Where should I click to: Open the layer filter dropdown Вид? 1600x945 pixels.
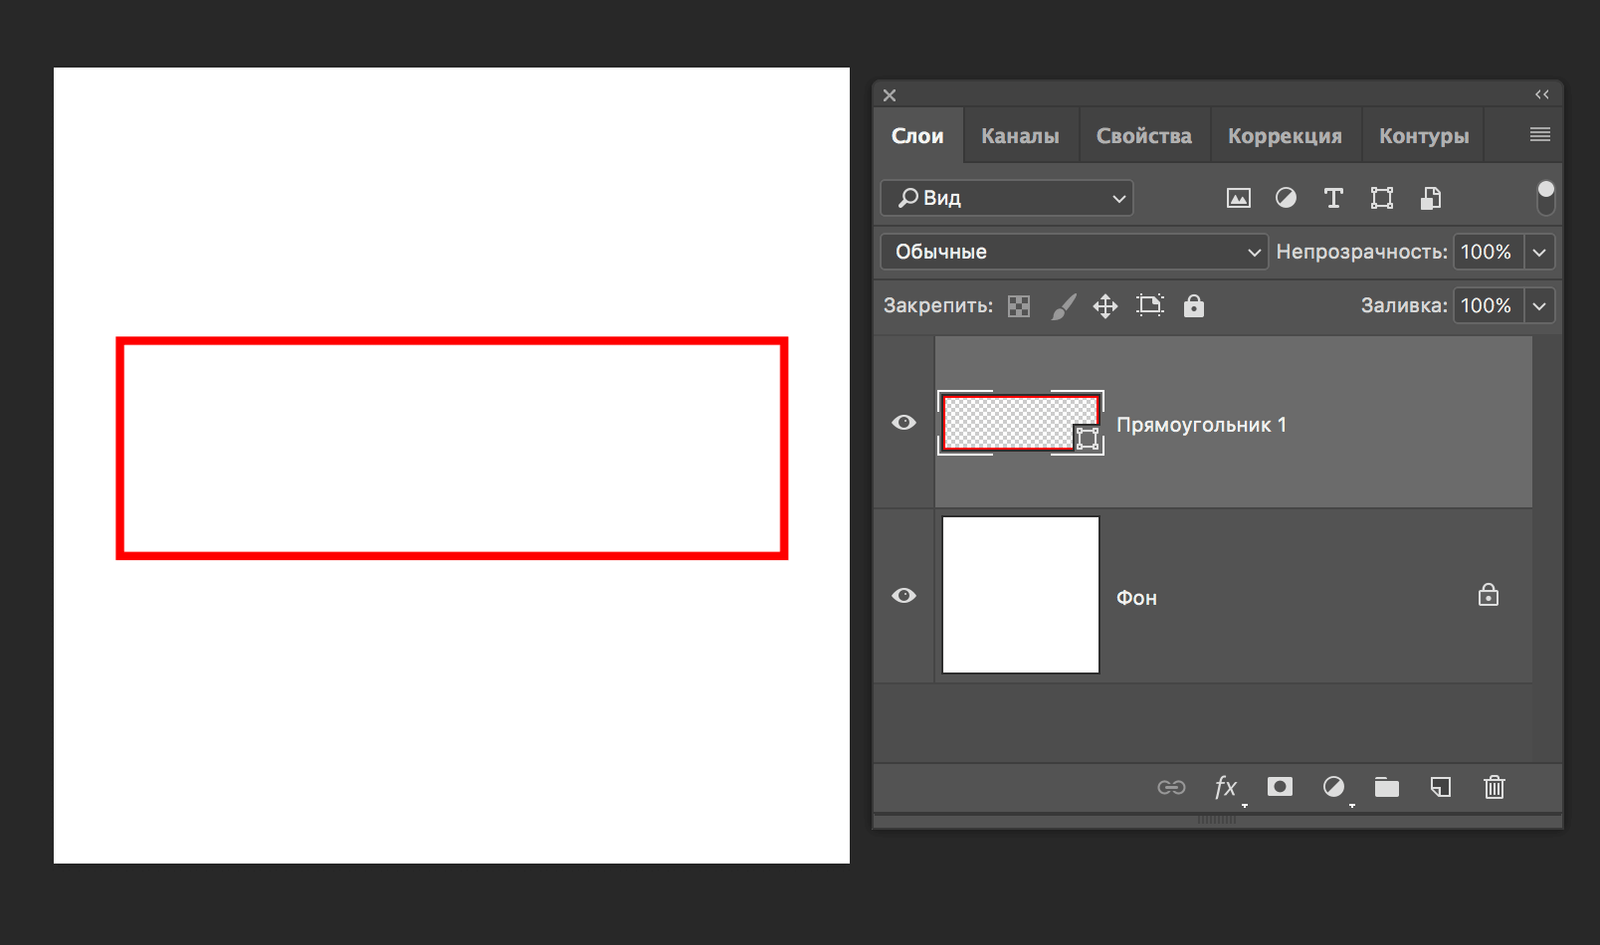click(1005, 197)
